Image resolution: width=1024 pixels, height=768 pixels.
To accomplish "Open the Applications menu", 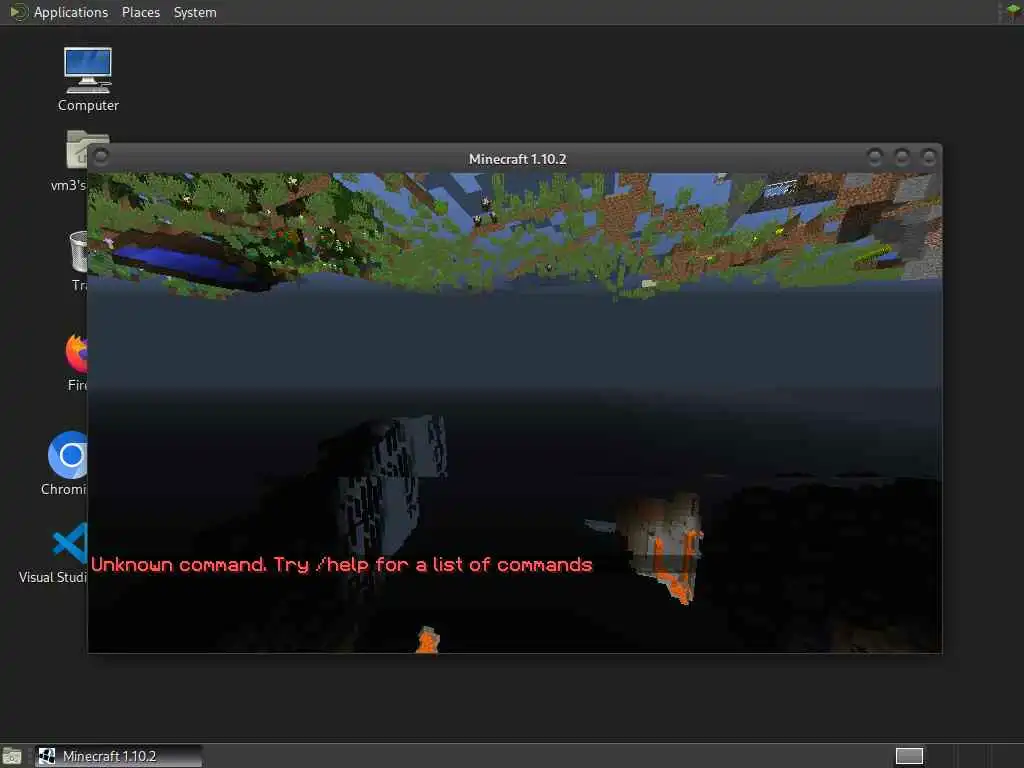I will [71, 12].
